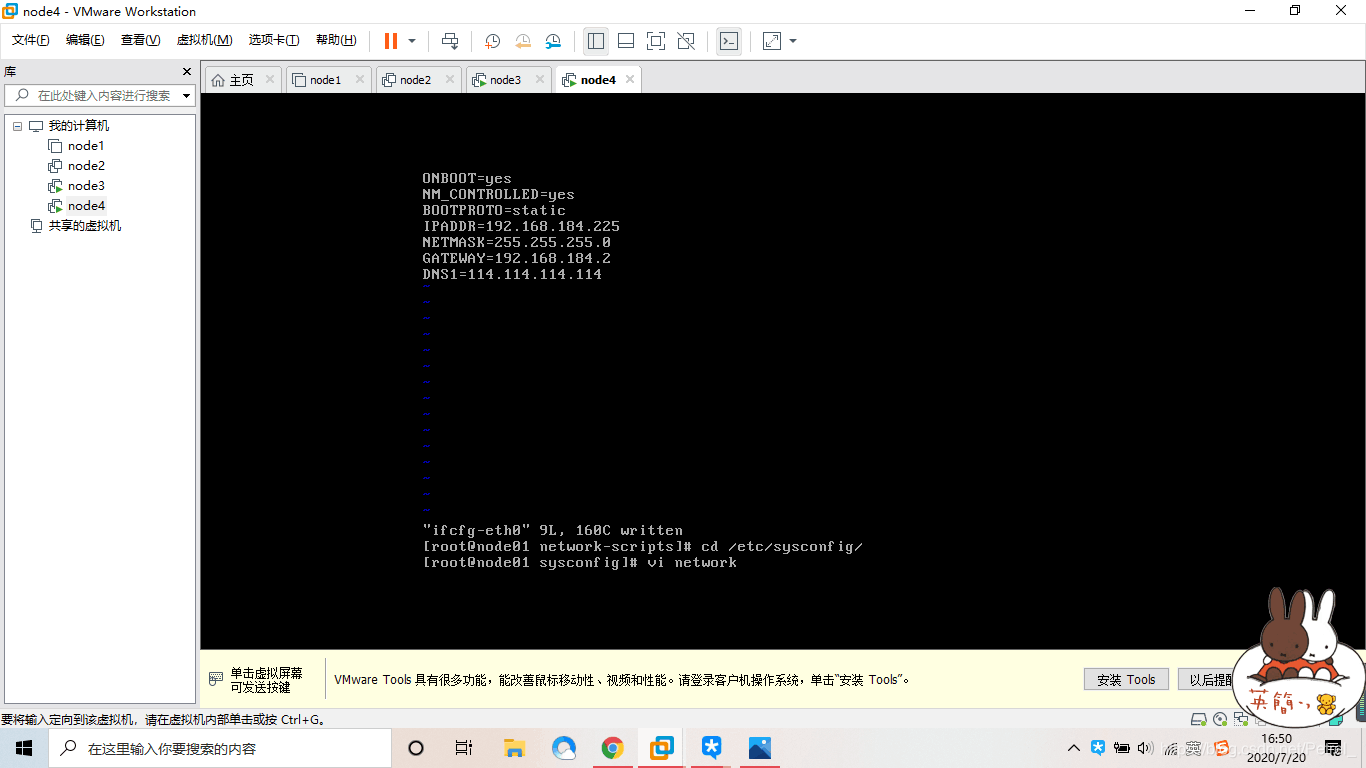Open File Explorer from the taskbar
Image resolution: width=1366 pixels, height=768 pixels.
[514, 748]
